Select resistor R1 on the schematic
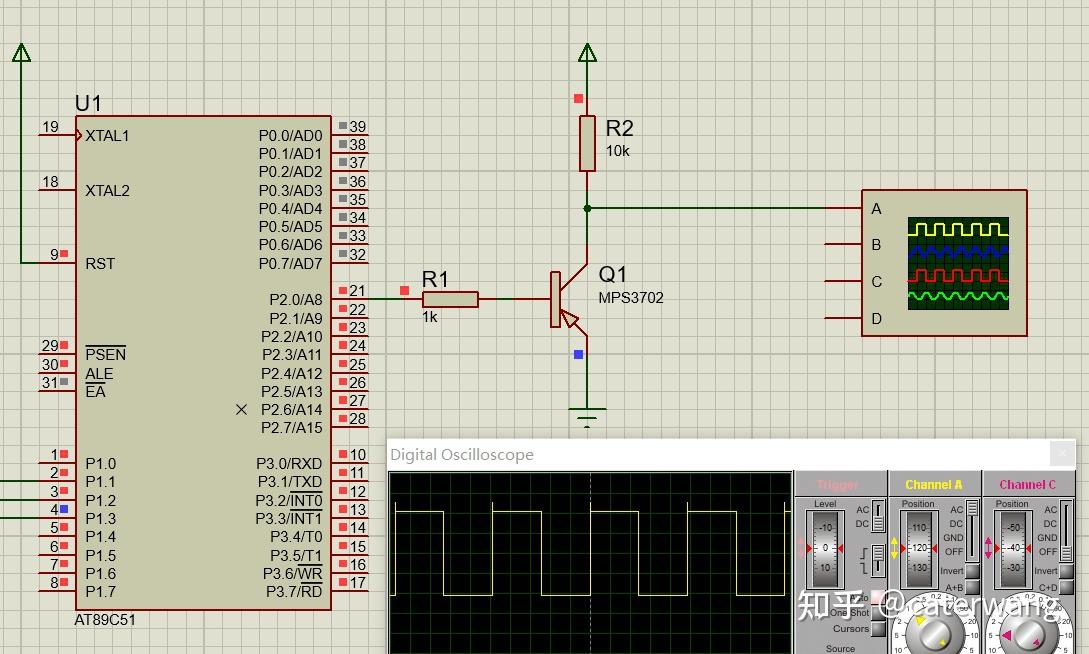 [450, 299]
